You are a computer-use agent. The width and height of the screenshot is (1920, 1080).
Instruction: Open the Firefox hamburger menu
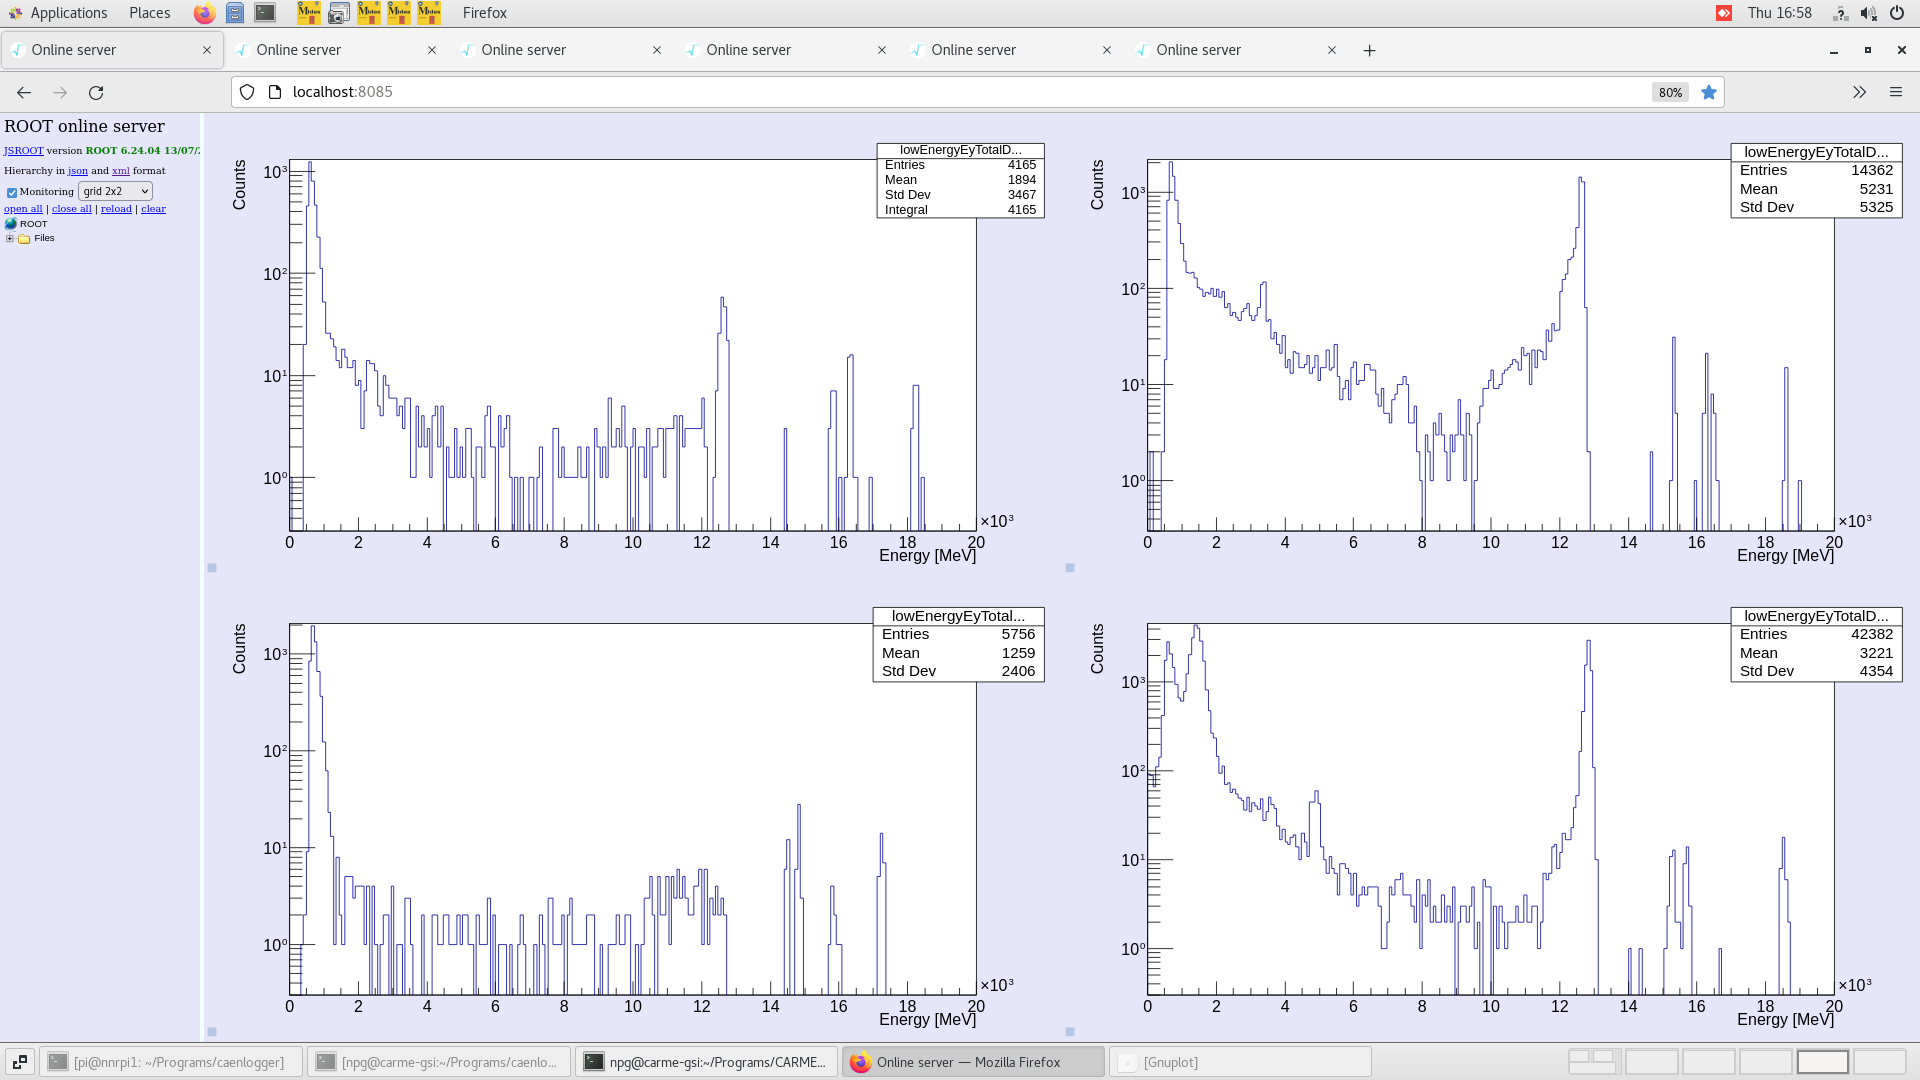pyautogui.click(x=1896, y=92)
